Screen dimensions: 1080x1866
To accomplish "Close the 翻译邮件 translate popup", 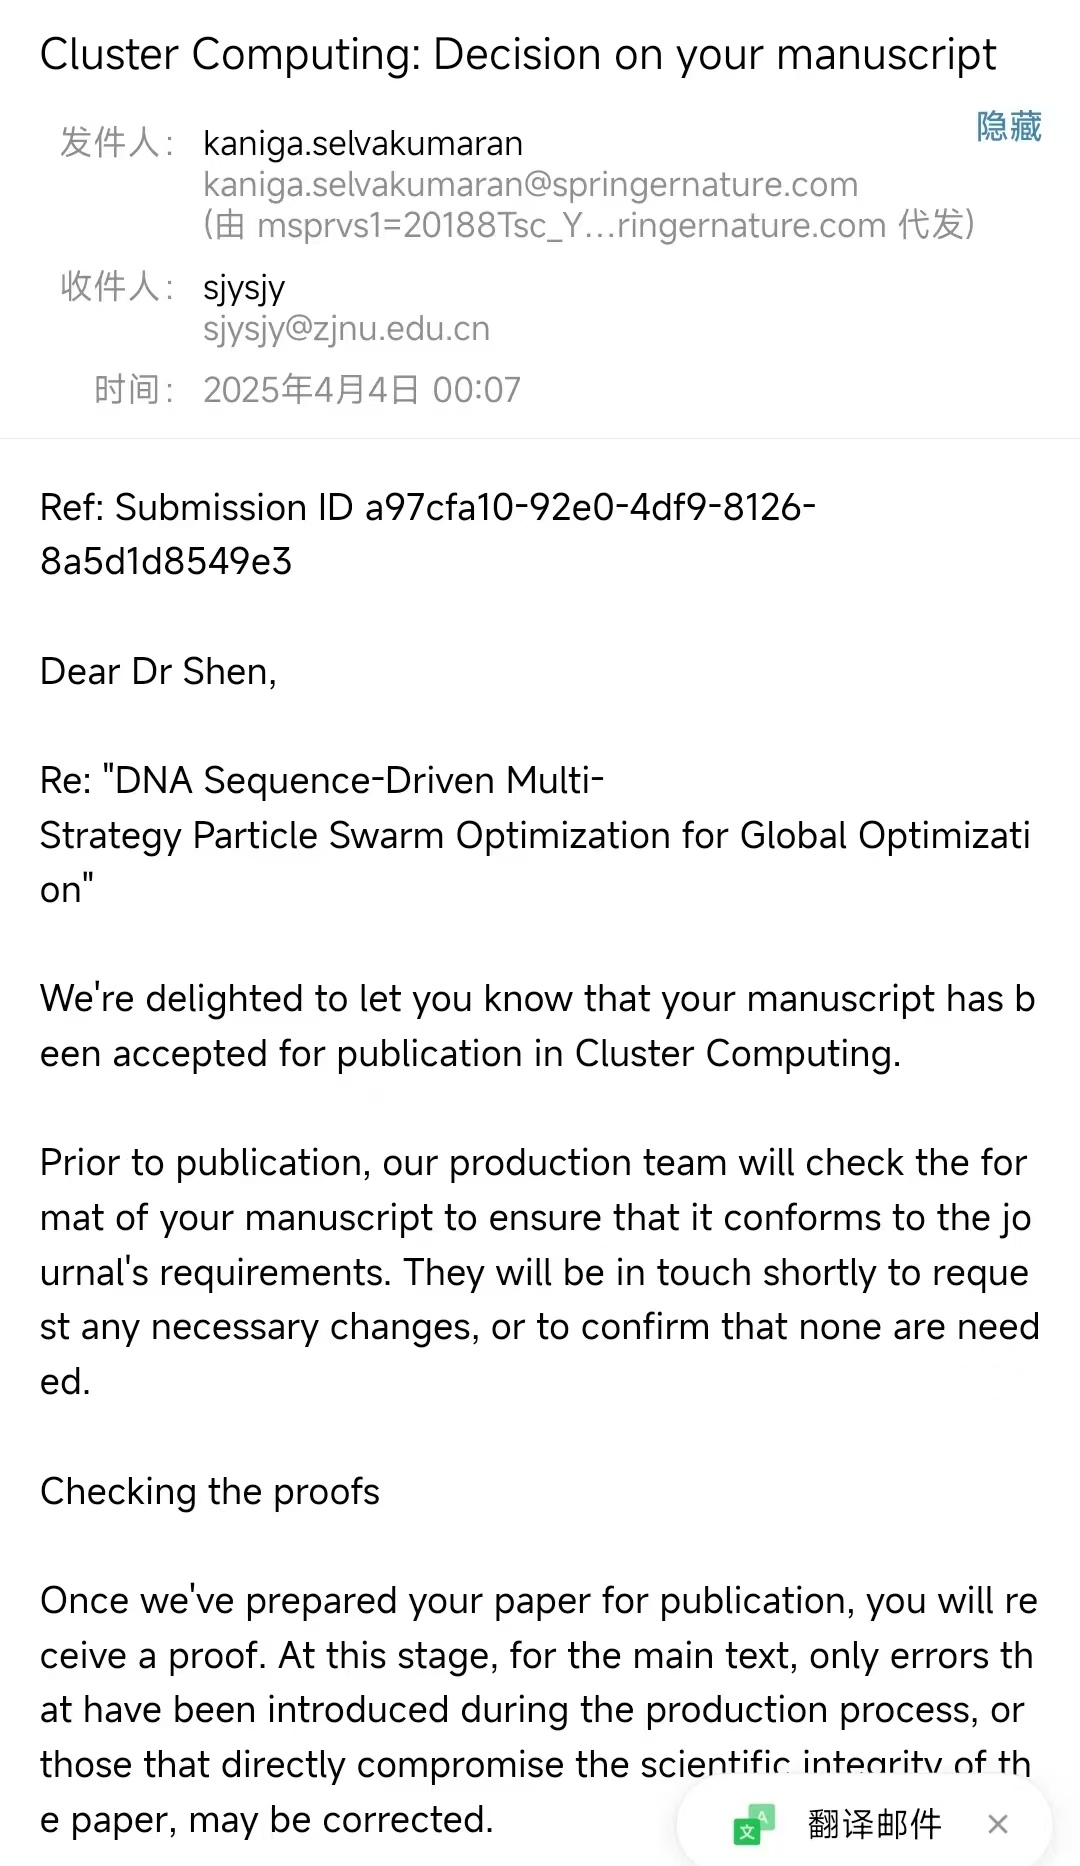I will pyautogui.click(x=997, y=1823).
